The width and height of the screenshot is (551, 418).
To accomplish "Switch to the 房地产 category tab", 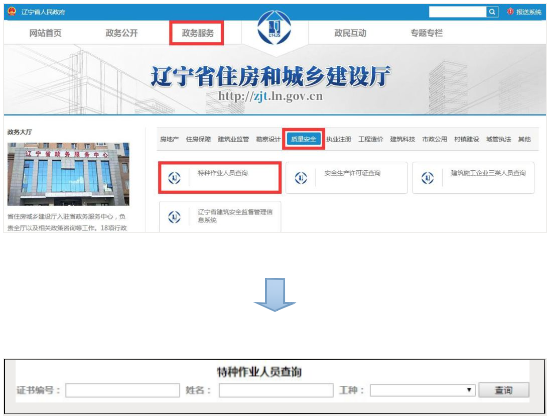I will click(x=169, y=139).
